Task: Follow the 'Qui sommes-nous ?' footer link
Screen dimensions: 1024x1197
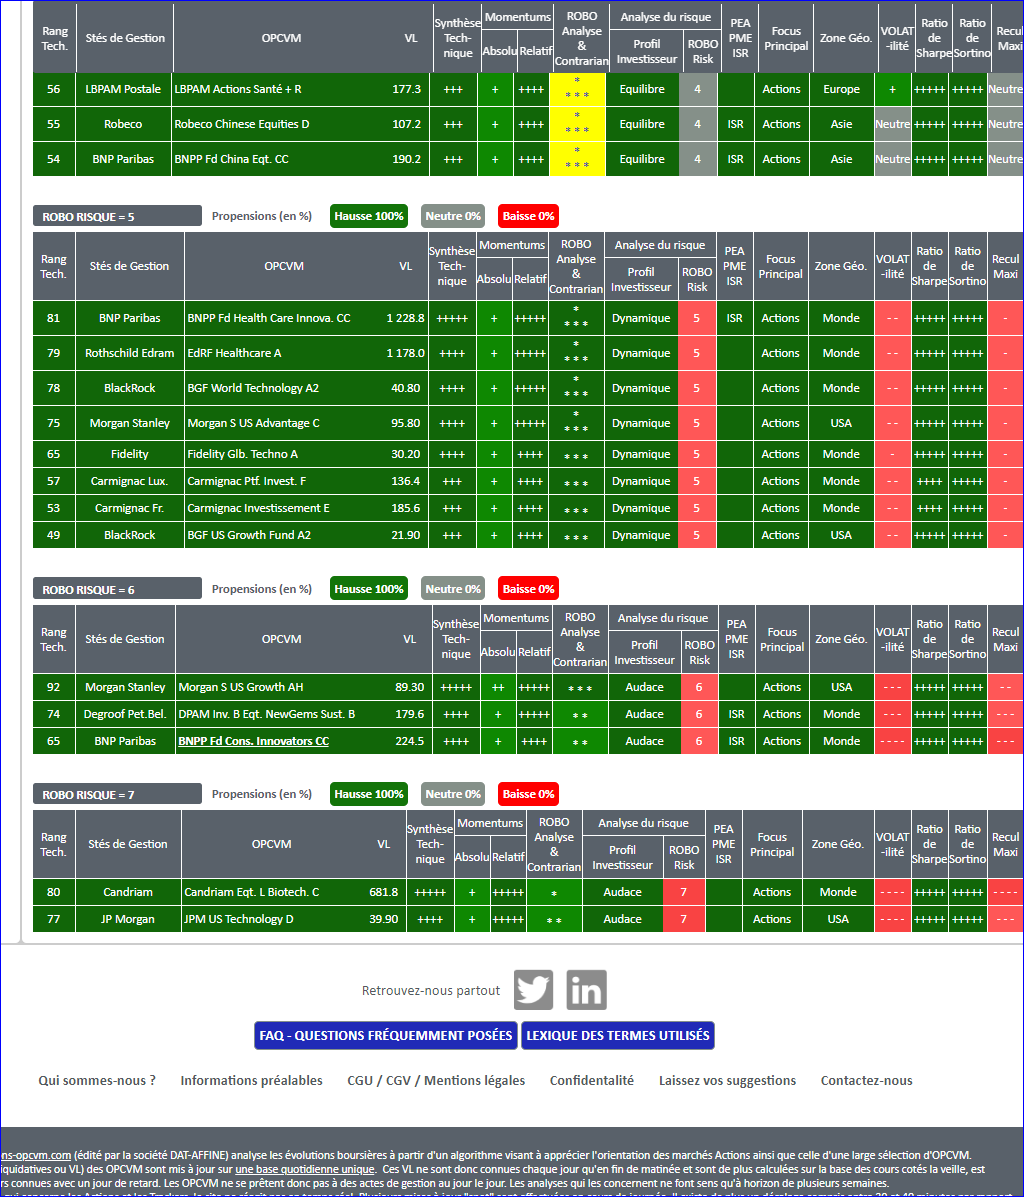Action: pyautogui.click(x=97, y=1080)
